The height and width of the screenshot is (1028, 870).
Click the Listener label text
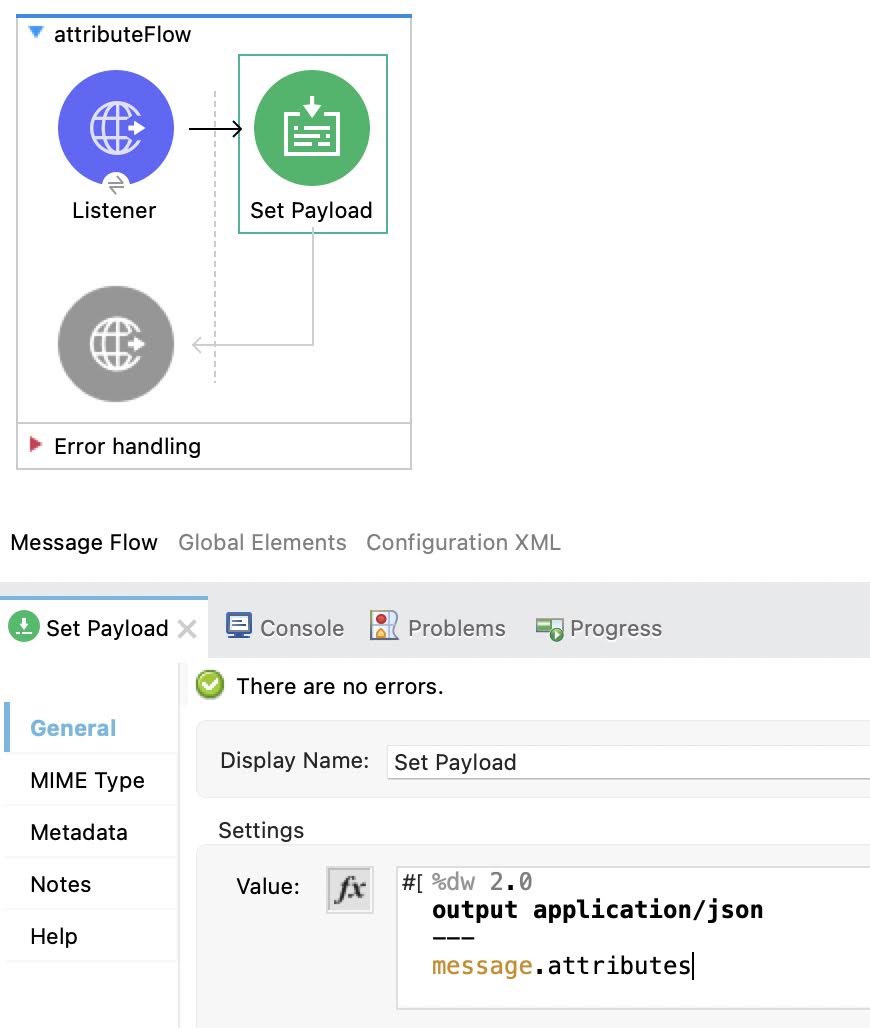(114, 210)
